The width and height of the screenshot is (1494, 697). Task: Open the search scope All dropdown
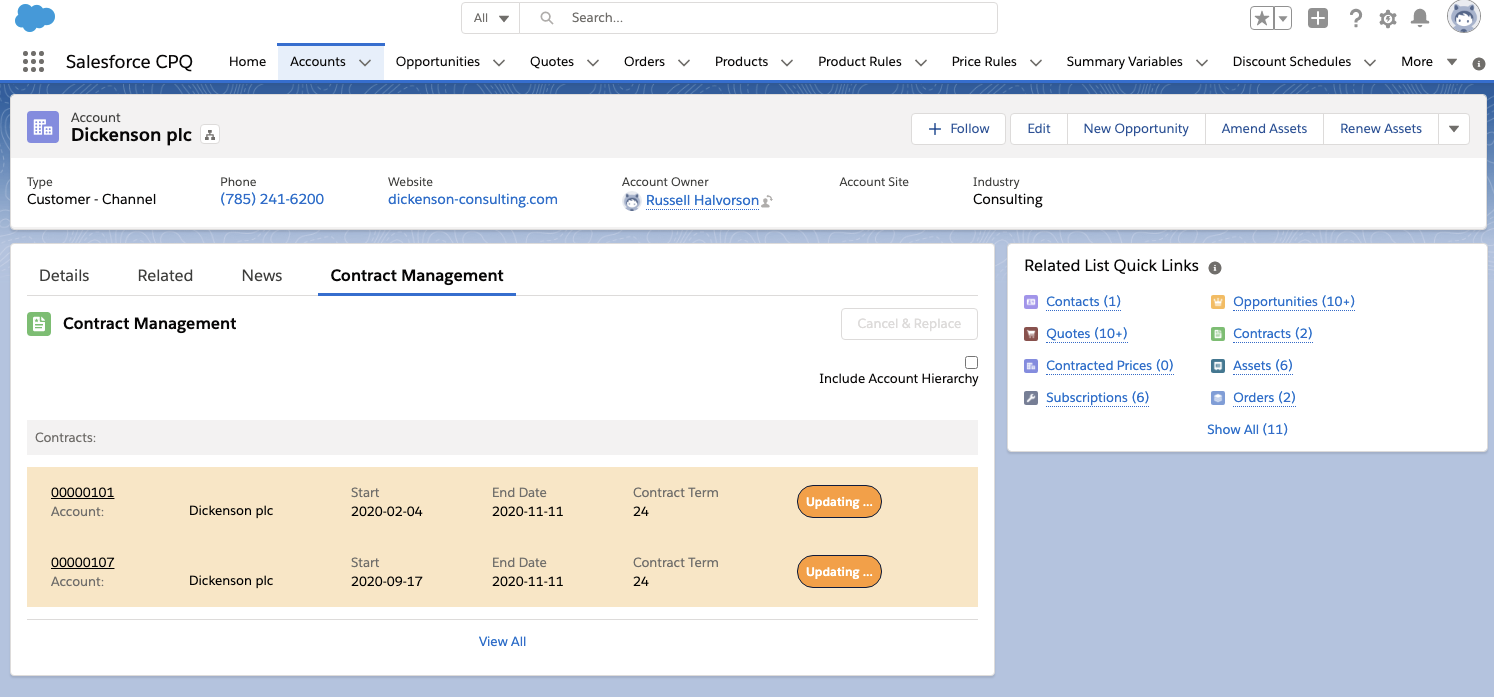[490, 18]
